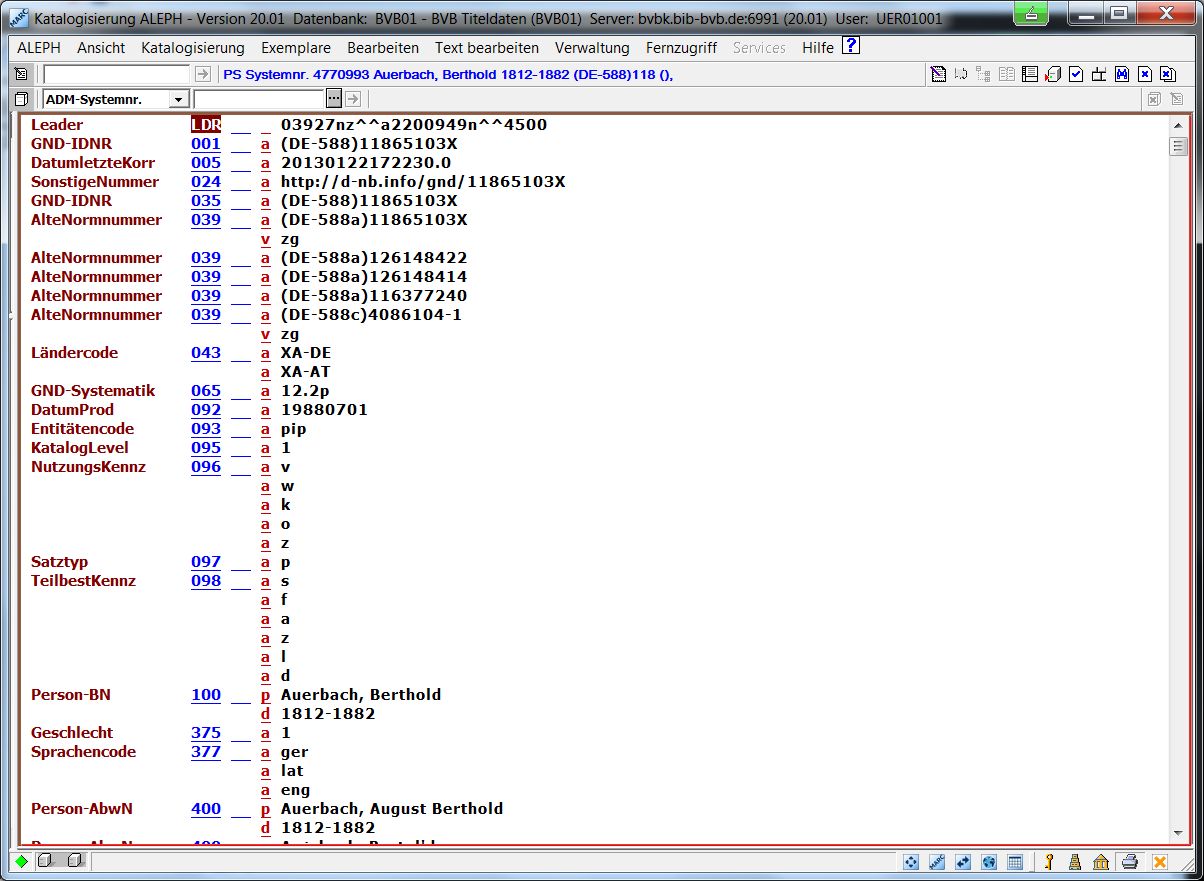Click the printer icon in status bar

coord(1130,862)
